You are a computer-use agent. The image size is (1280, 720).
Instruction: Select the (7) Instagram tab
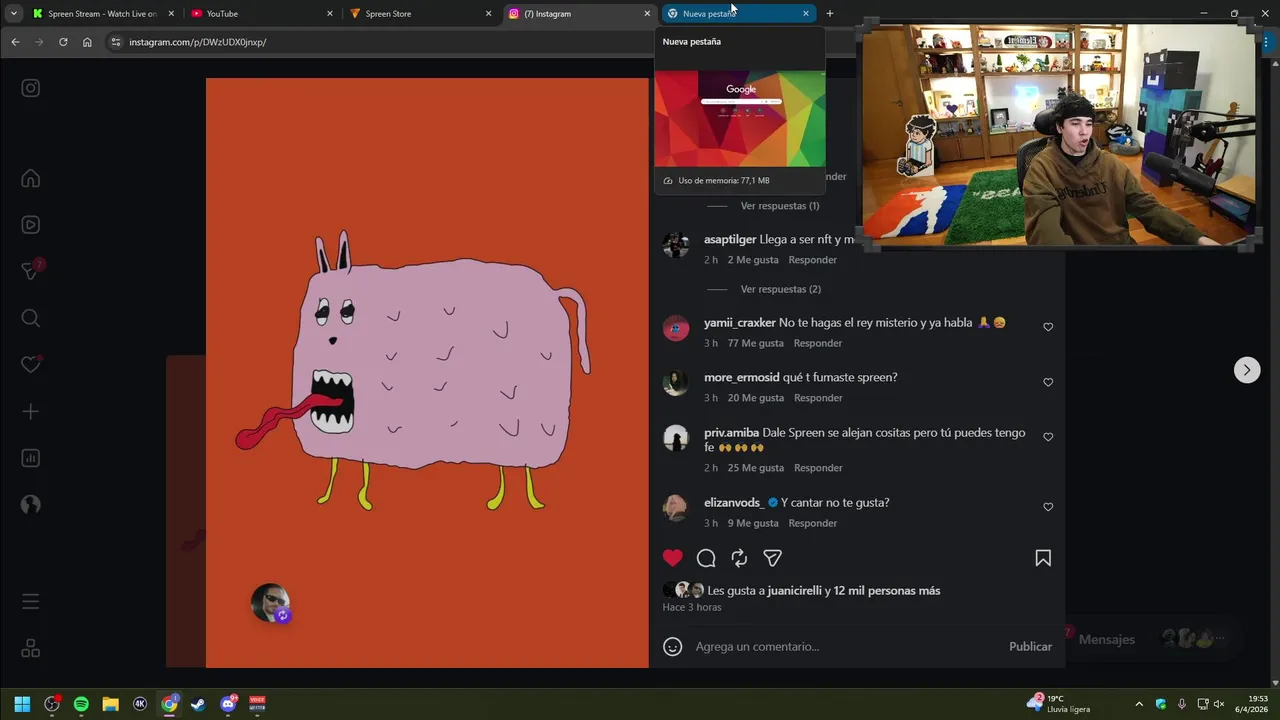coord(580,14)
